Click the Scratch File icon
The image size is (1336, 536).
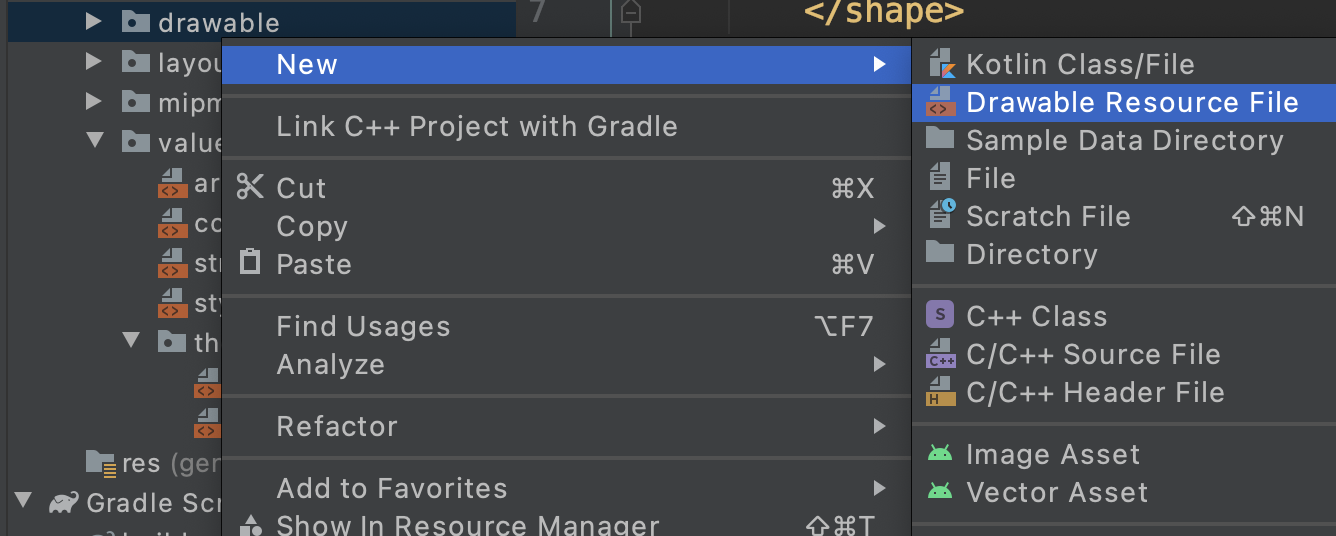(941, 216)
